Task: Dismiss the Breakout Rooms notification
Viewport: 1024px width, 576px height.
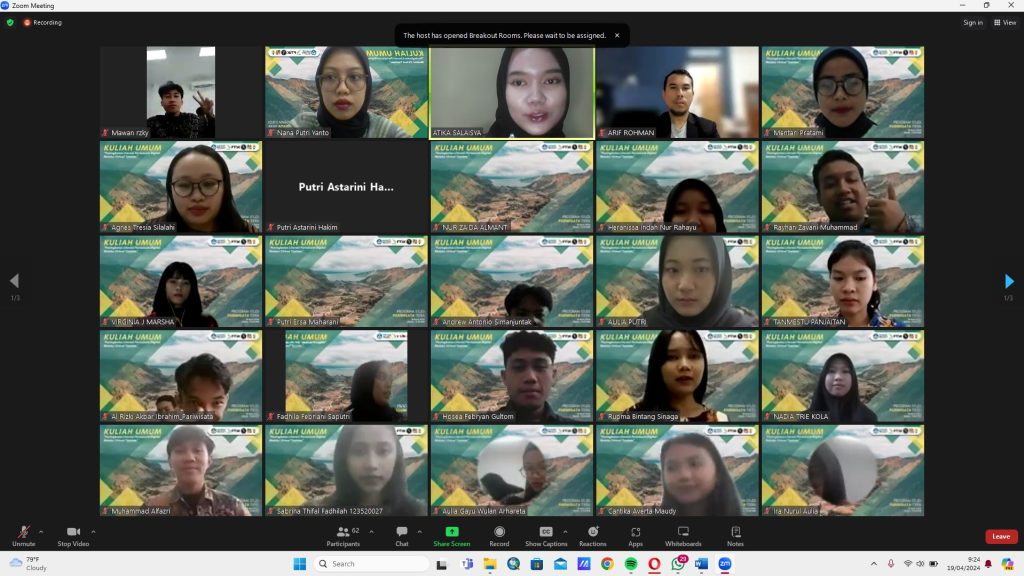Action: pos(617,35)
